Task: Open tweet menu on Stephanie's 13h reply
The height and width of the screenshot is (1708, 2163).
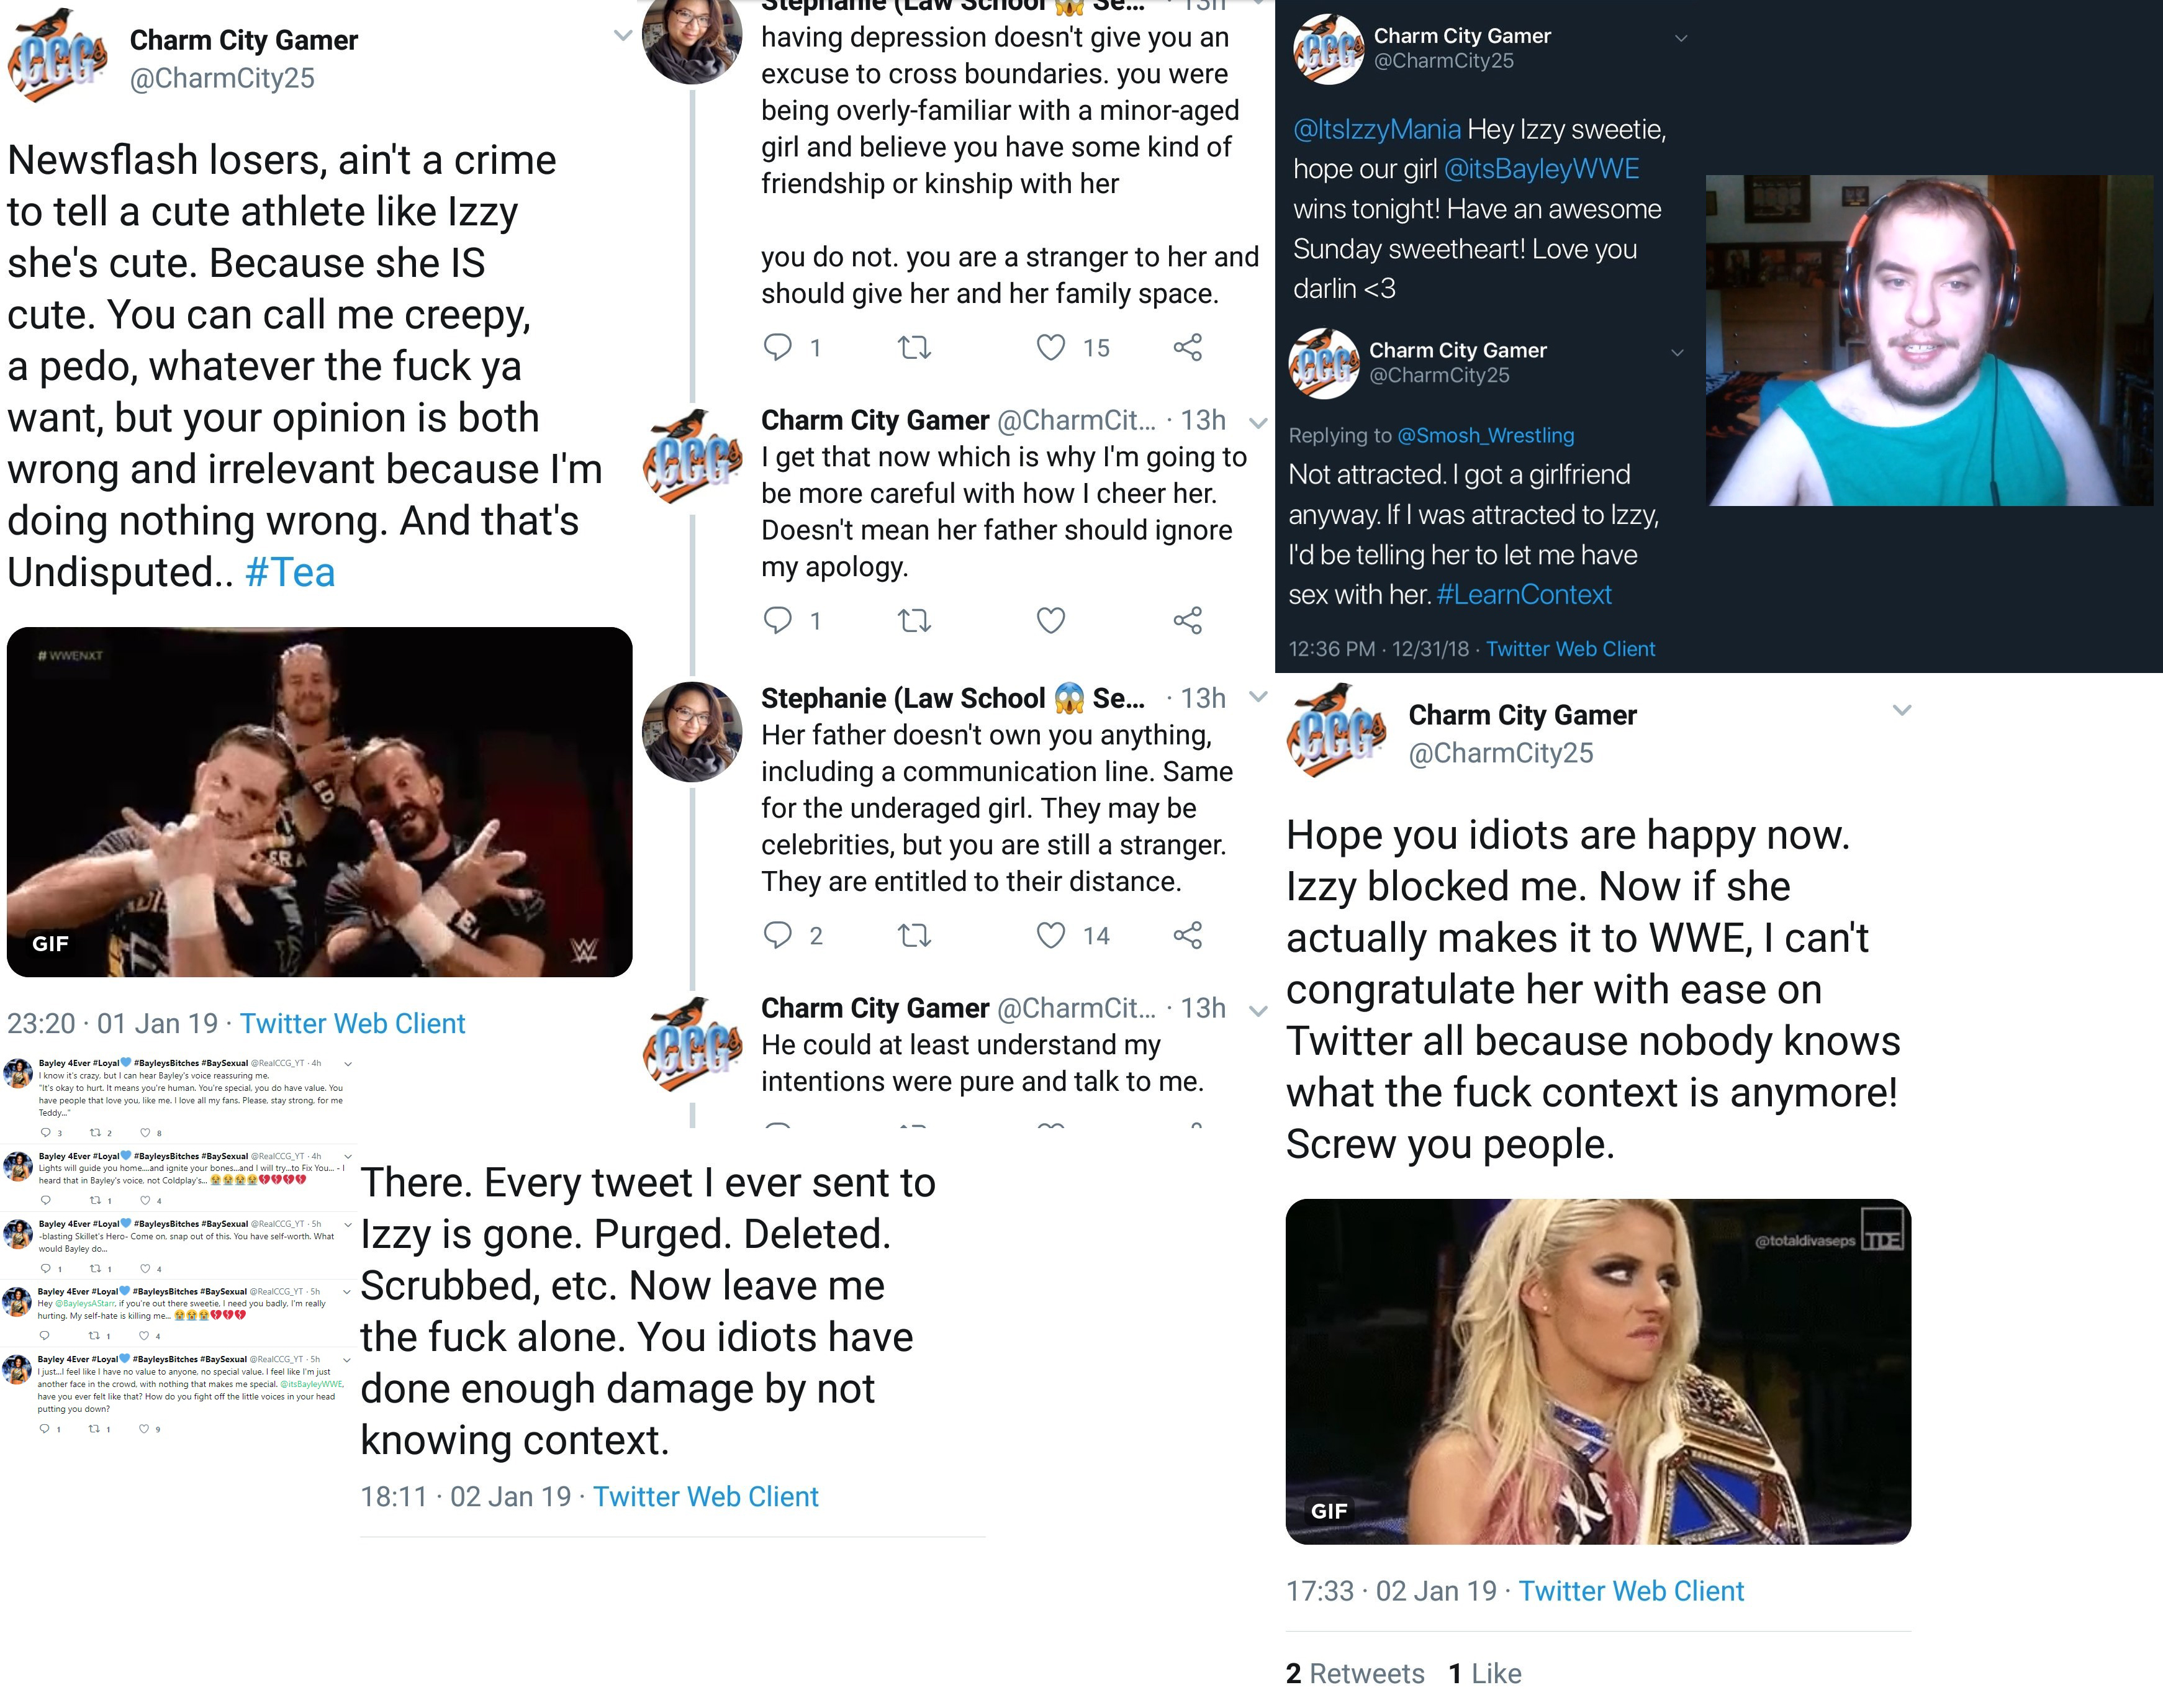Action: tap(1258, 697)
